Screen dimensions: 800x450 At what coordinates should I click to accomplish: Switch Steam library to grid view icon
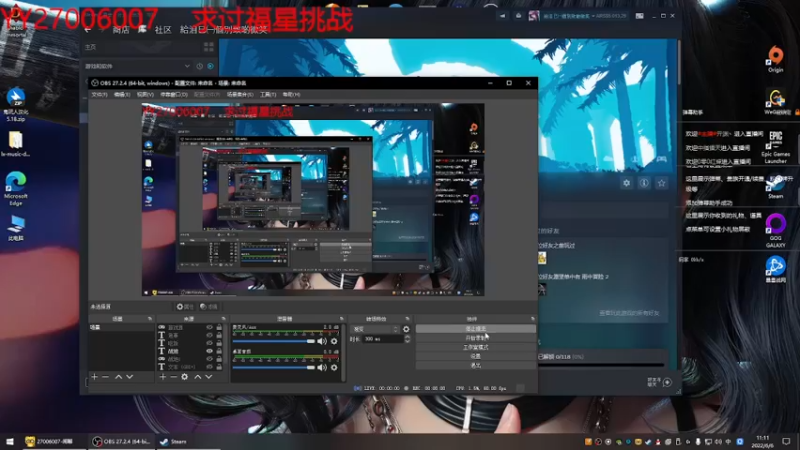pyautogui.click(x=209, y=47)
